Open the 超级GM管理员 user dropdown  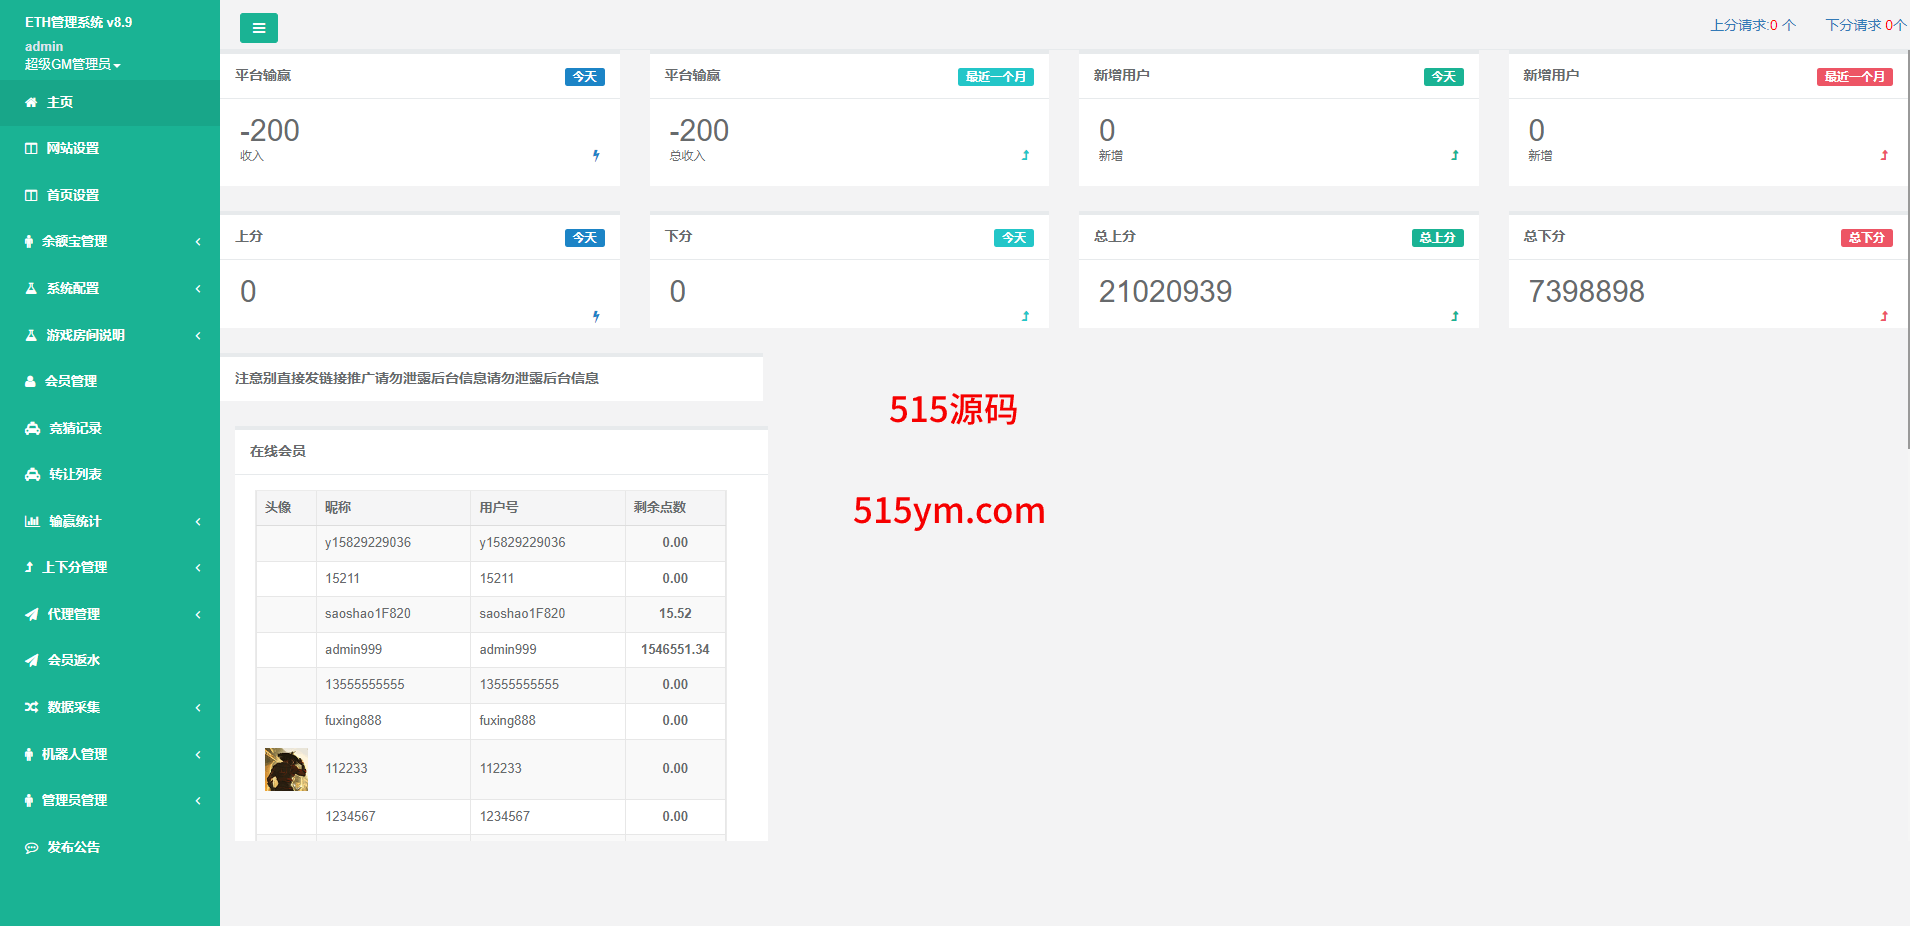(x=72, y=64)
